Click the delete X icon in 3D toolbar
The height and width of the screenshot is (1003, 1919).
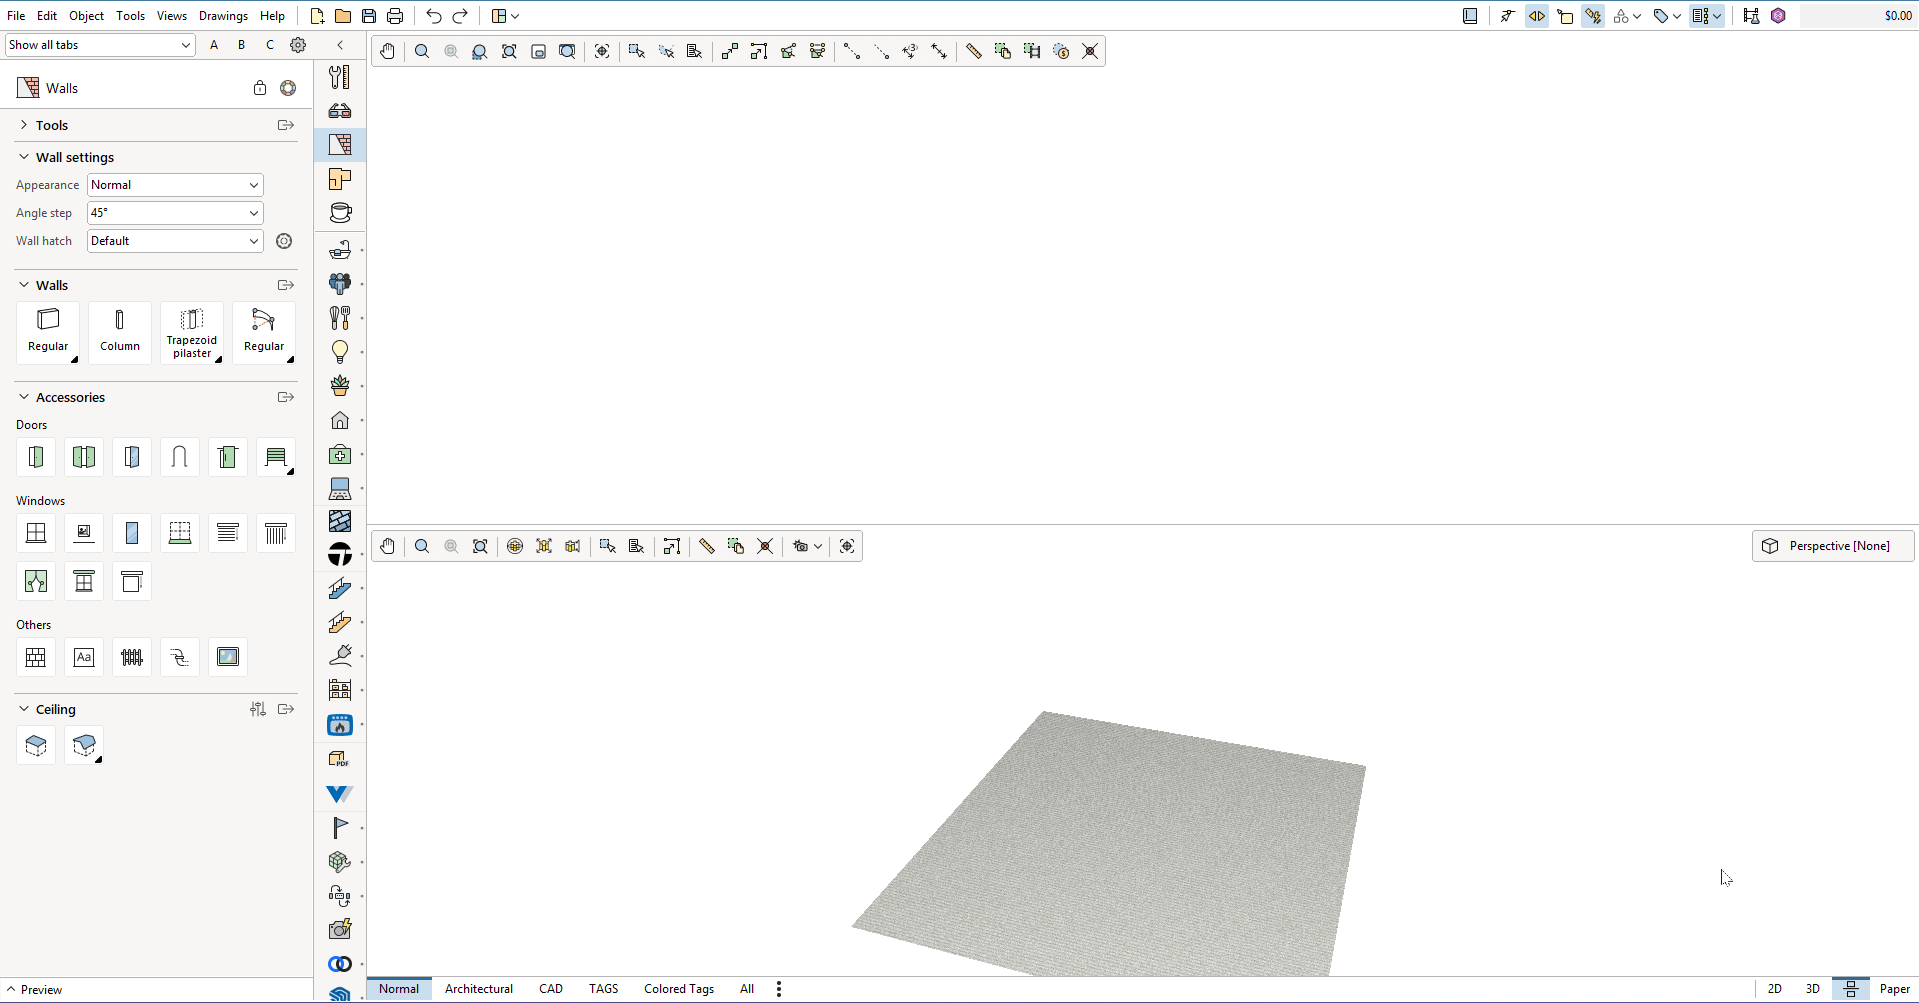point(765,546)
